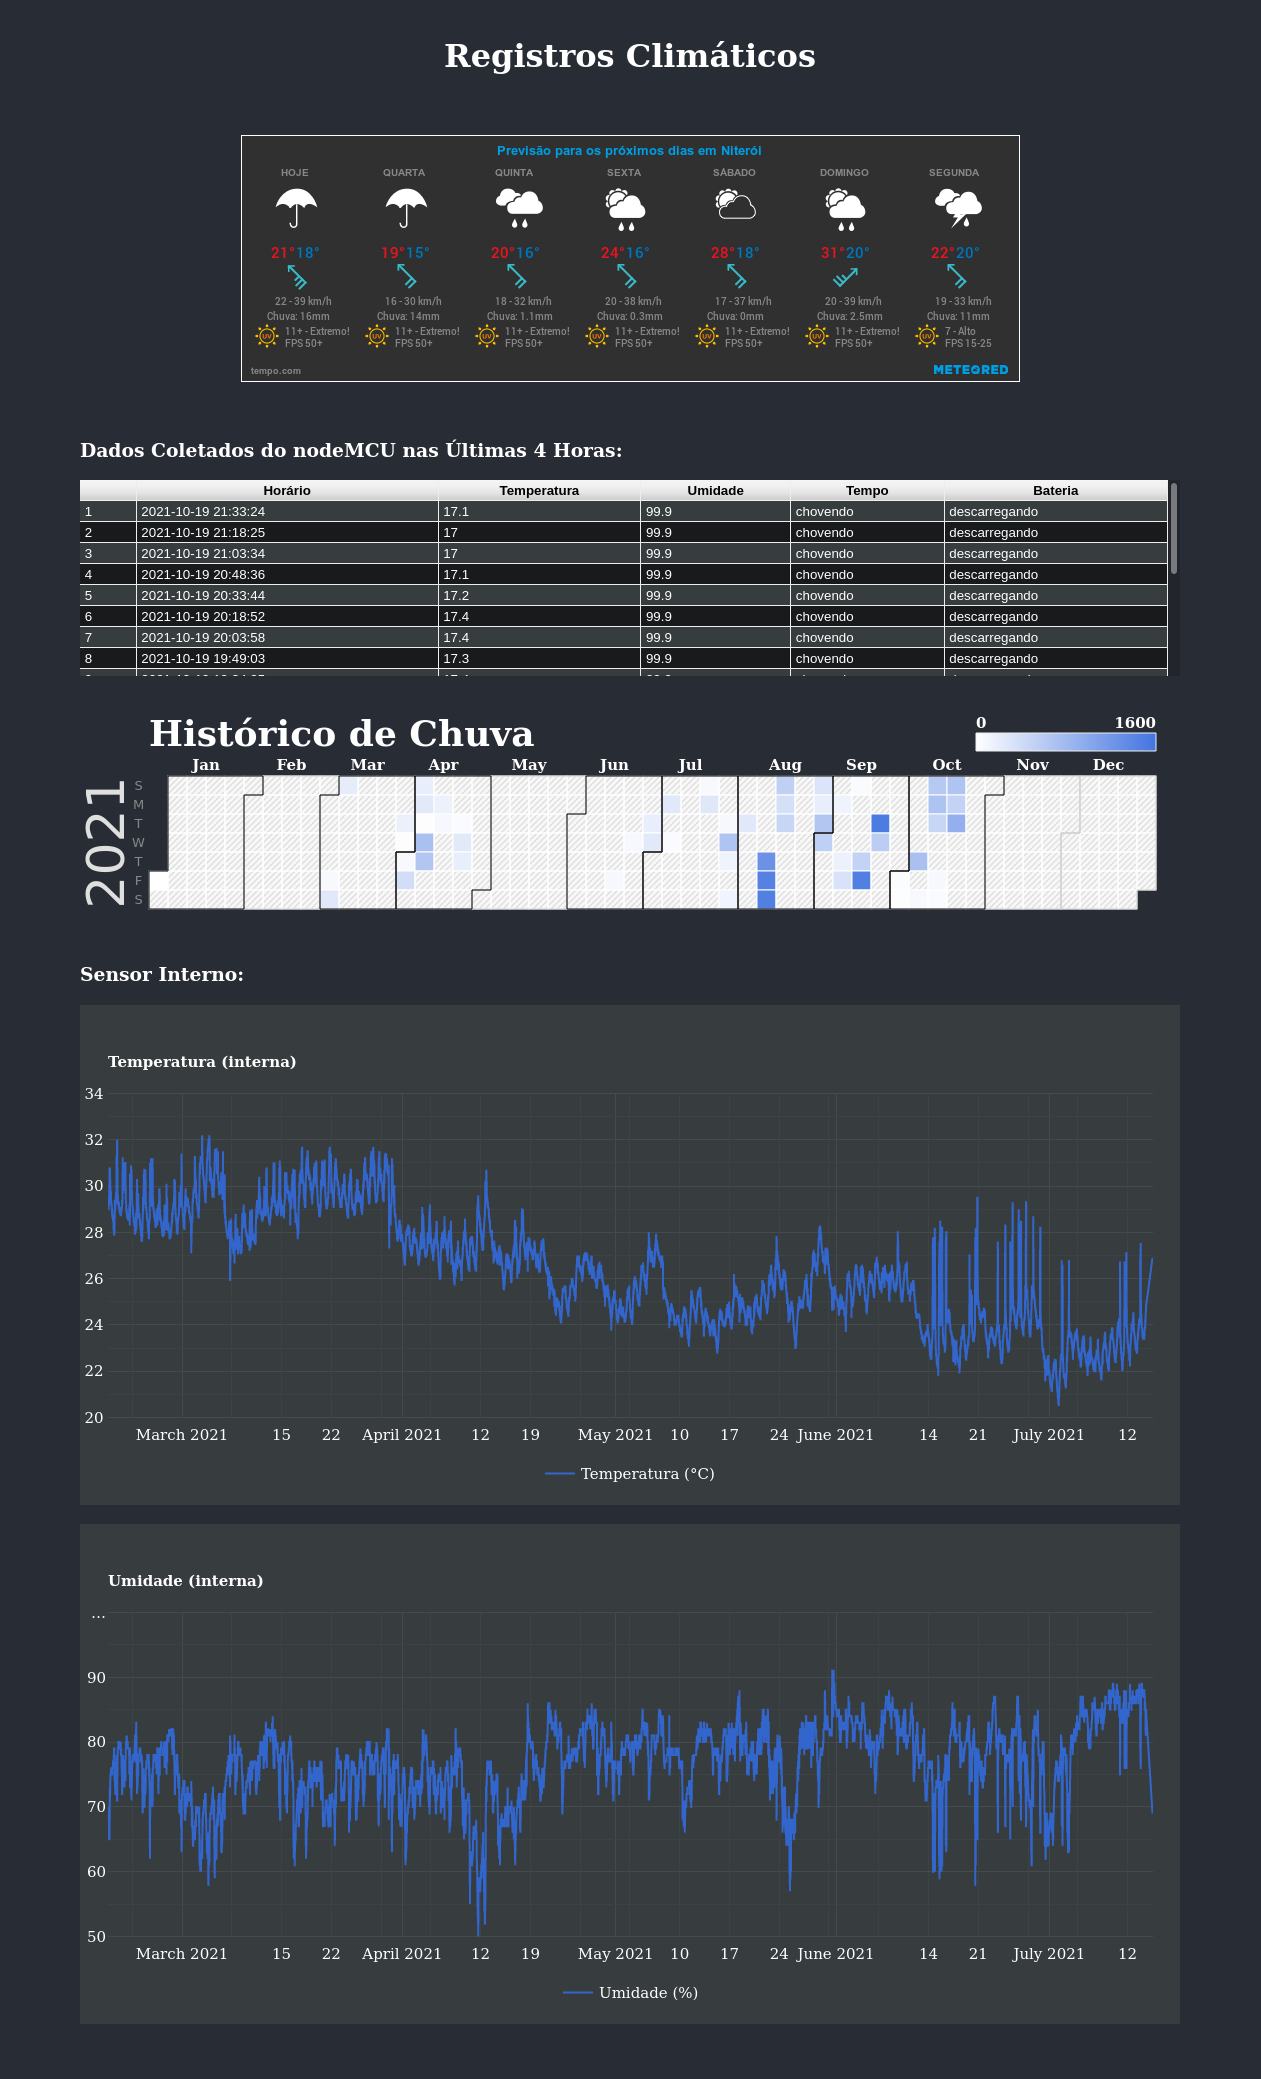Click cell 2021-10-19 19:49:03

(287, 659)
